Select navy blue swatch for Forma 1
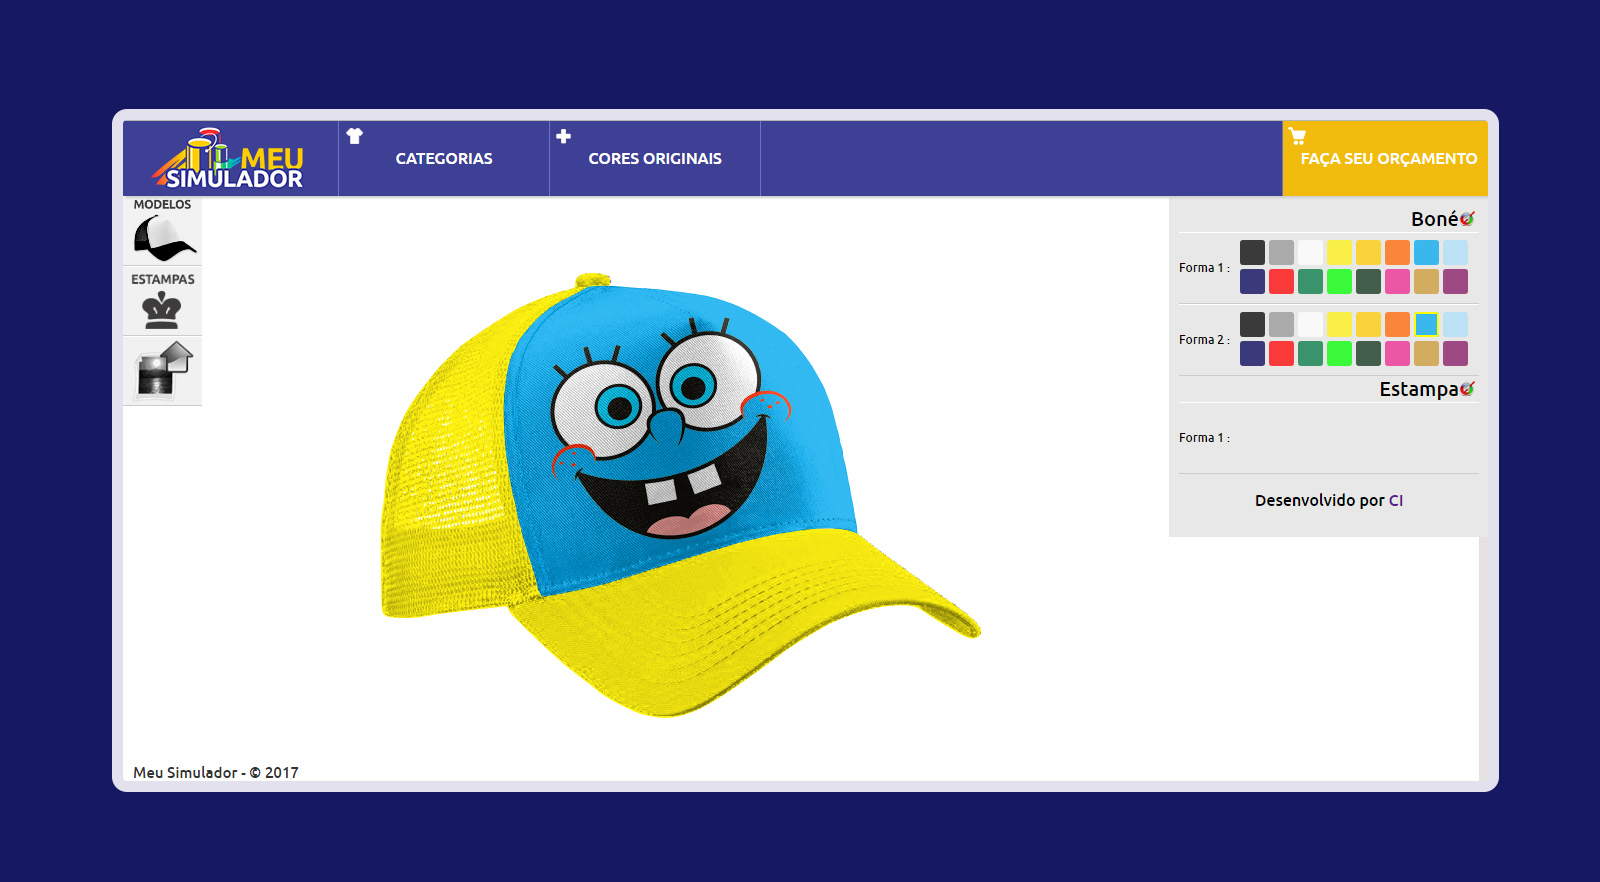 (x=1252, y=281)
